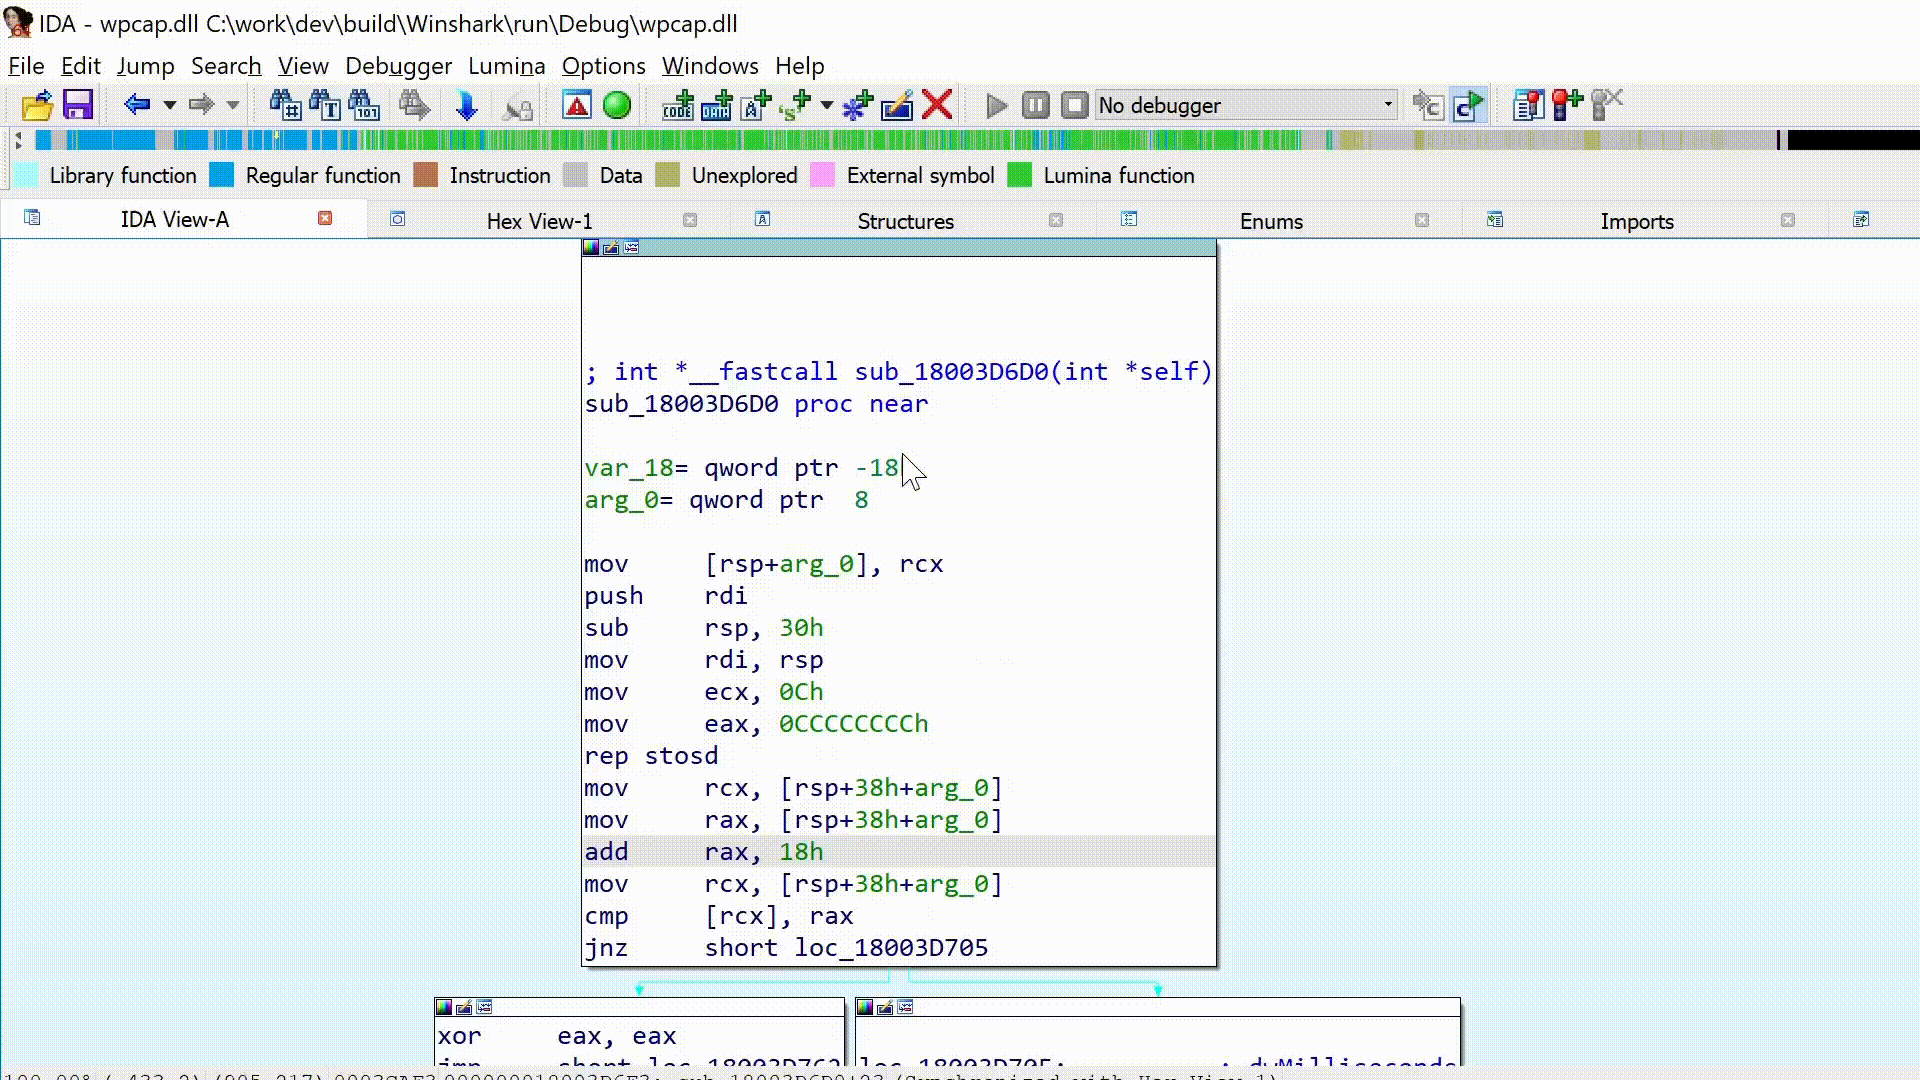This screenshot has height=1080, width=1920.
Task: Click the Open file folder icon
Action: (37, 105)
